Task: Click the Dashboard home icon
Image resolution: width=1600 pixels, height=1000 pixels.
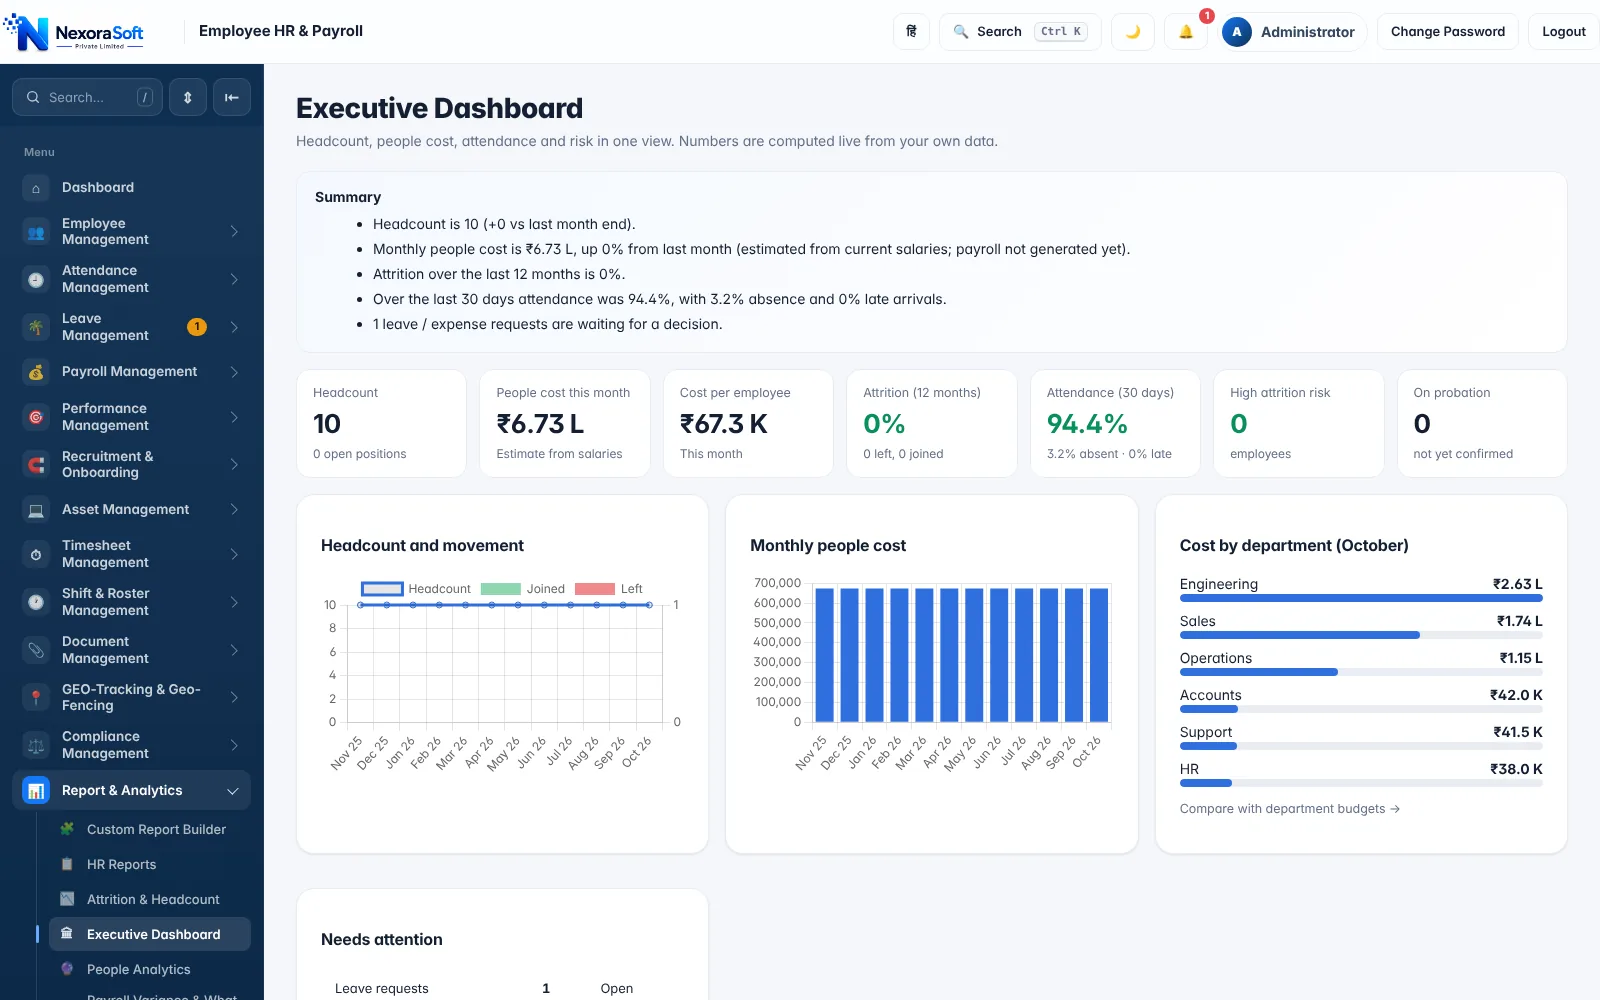Action: pos(36,188)
